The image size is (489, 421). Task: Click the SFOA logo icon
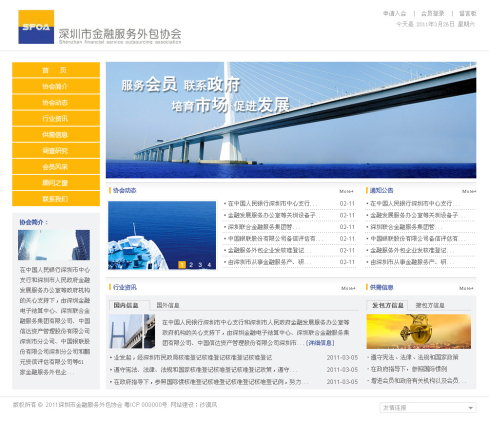pos(36,27)
